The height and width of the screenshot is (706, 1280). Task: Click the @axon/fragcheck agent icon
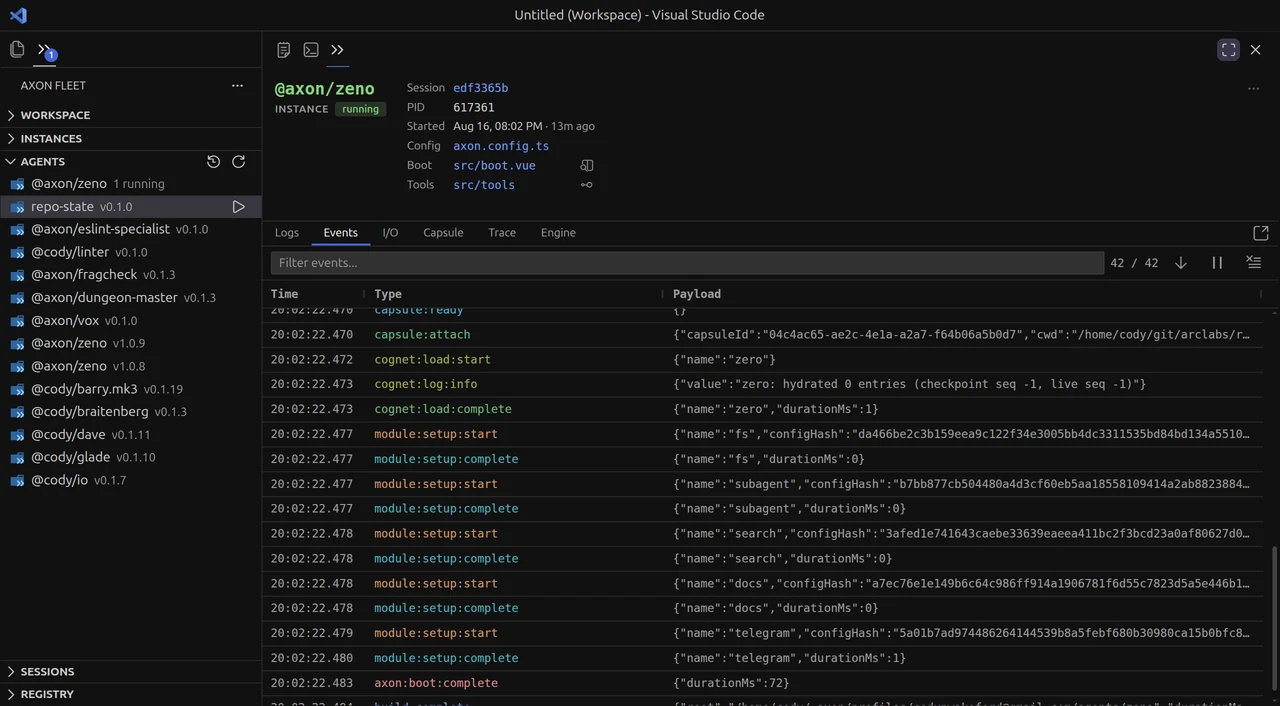point(17,275)
